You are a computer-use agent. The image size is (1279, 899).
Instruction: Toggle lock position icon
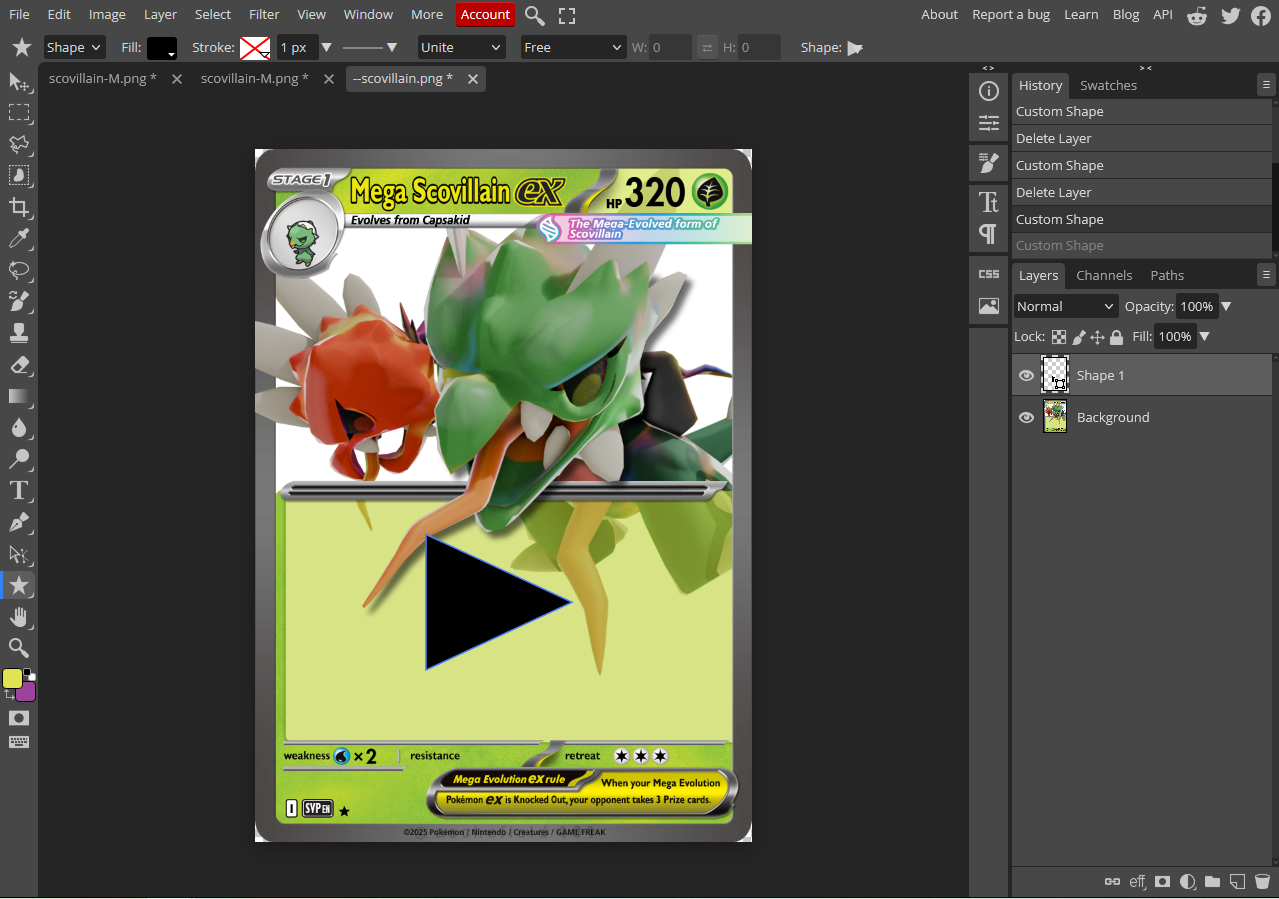pos(1097,337)
